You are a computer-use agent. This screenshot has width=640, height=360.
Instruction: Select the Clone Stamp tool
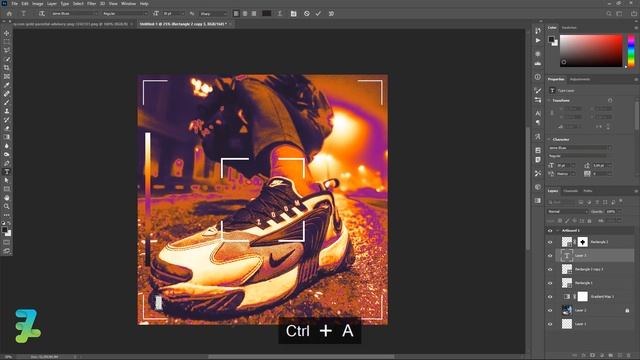coord(7,111)
